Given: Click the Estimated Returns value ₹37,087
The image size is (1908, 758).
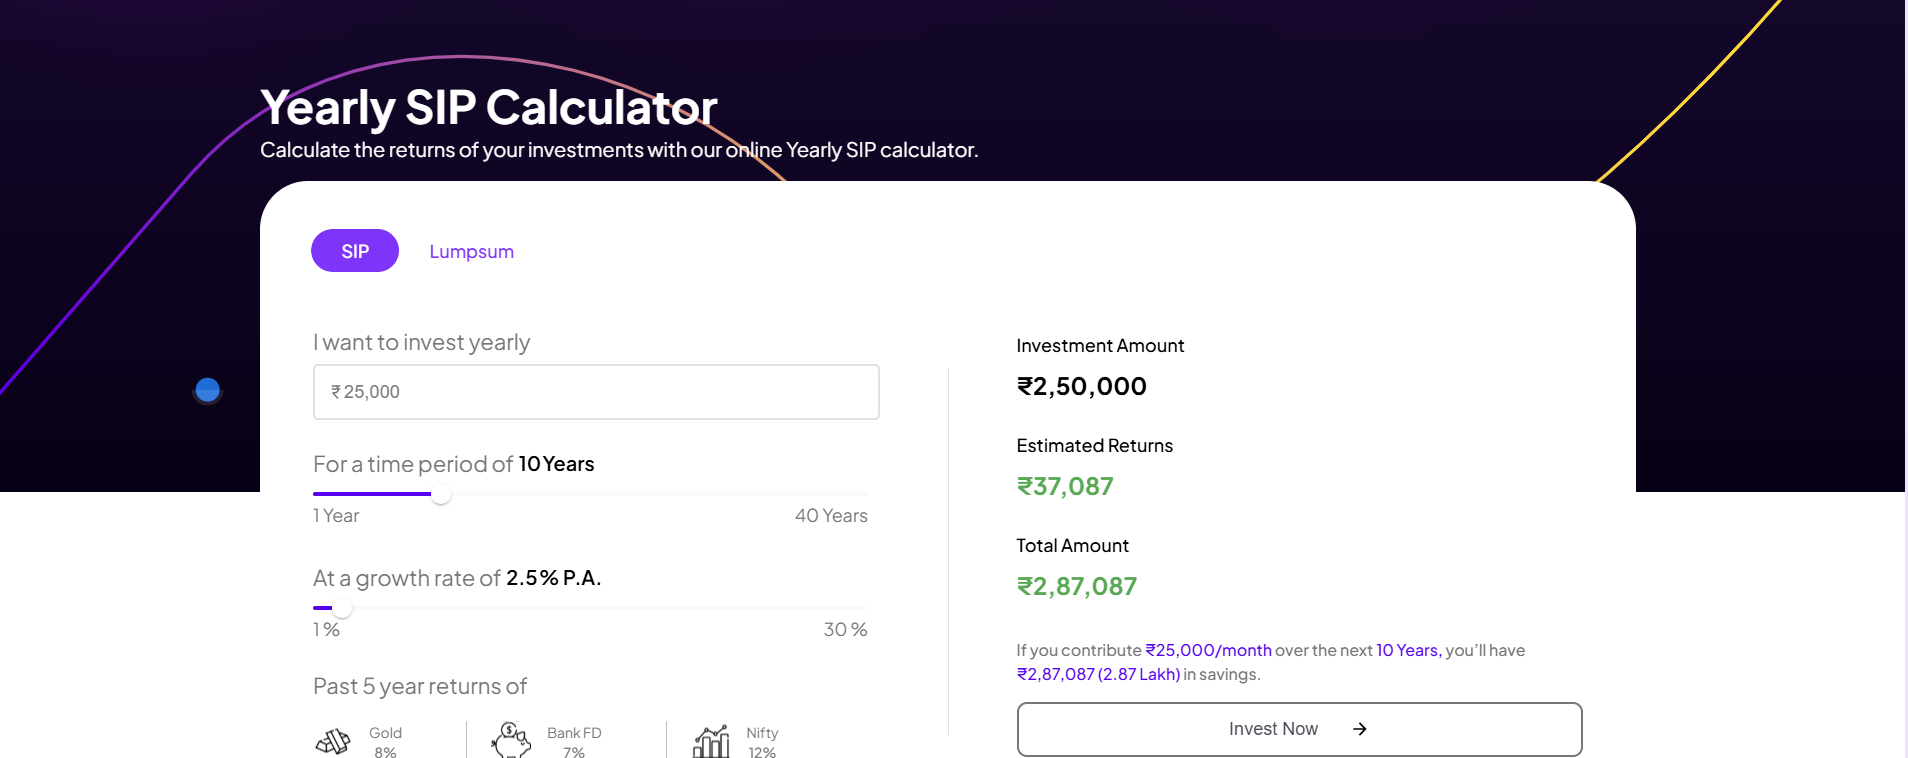Looking at the screenshot, I should (1064, 486).
